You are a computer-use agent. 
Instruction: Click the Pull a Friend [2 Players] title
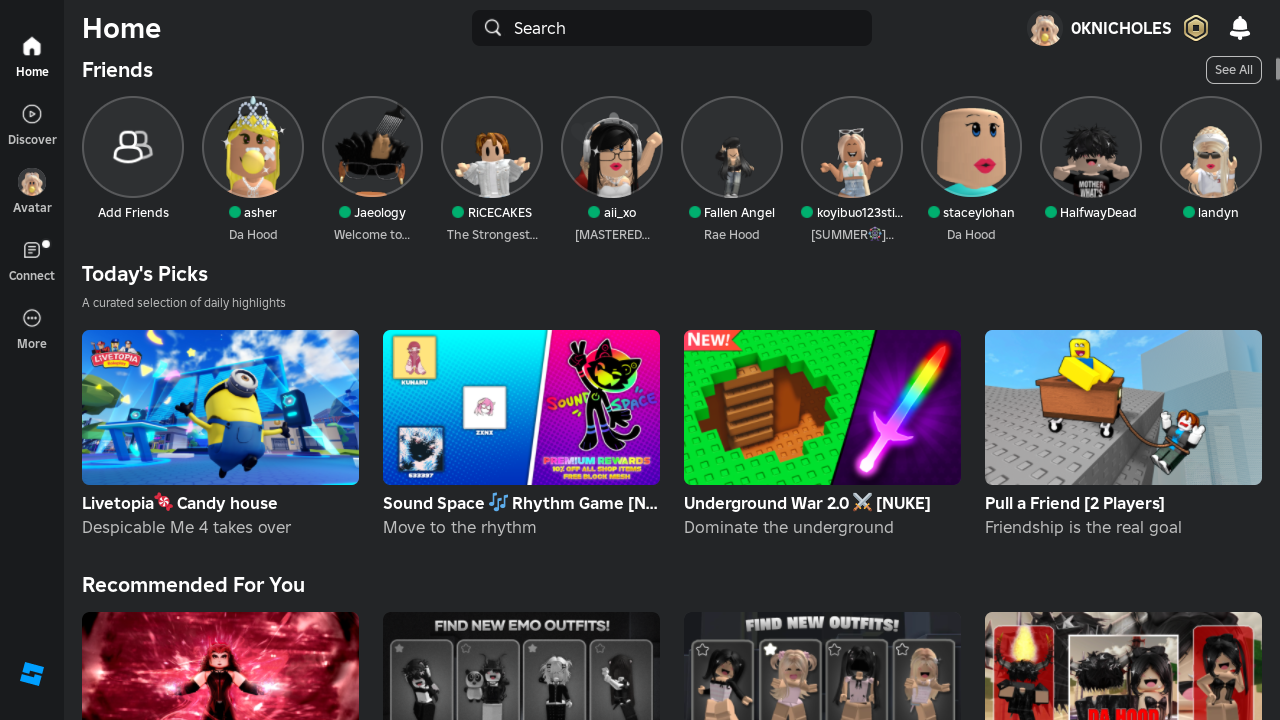point(1075,503)
